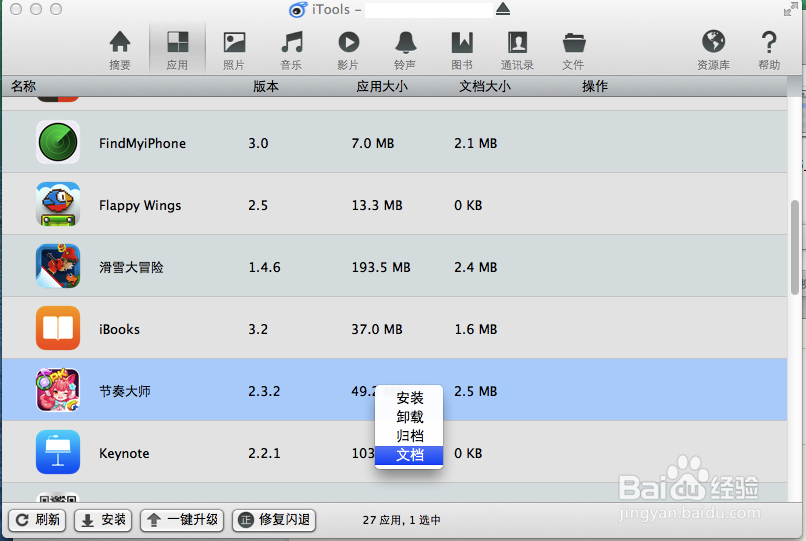Click version 1.4.6 cell
806x541 pixels.
coord(264,267)
